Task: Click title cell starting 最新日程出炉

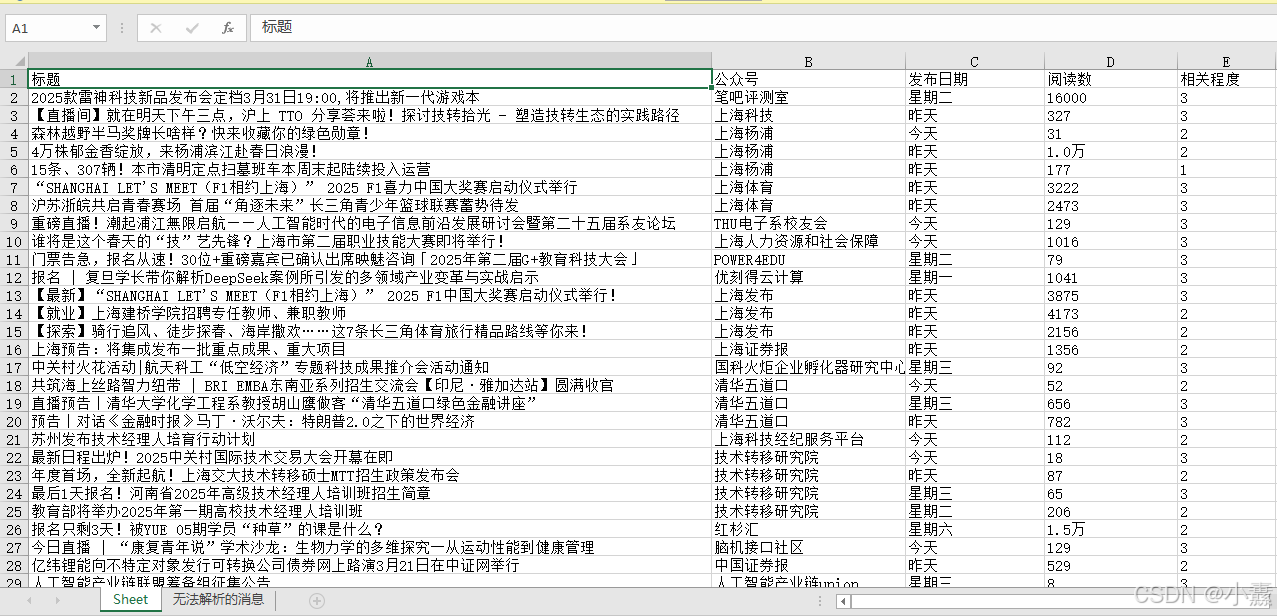Action: point(369,457)
